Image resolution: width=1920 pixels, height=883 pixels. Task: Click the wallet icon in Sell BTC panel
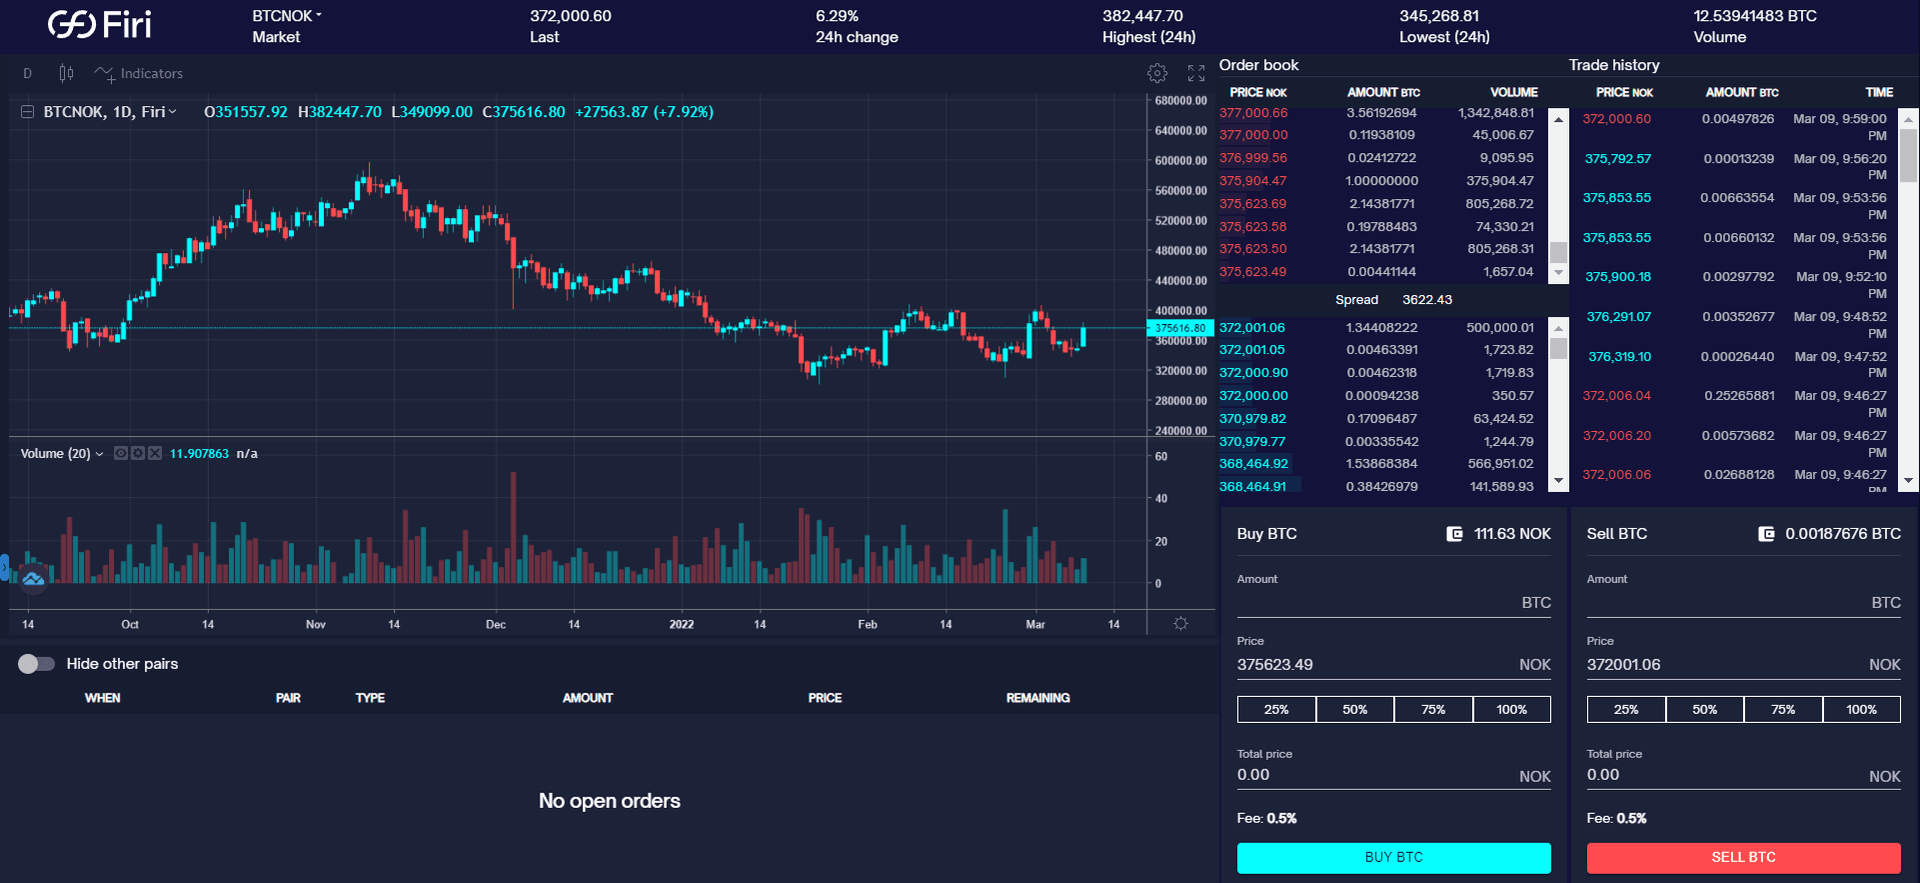click(1767, 534)
